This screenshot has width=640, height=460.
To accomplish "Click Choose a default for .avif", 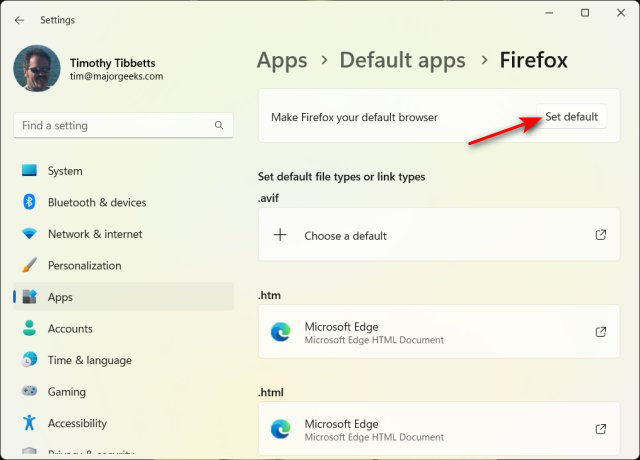I will pyautogui.click(x=439, y=234).
